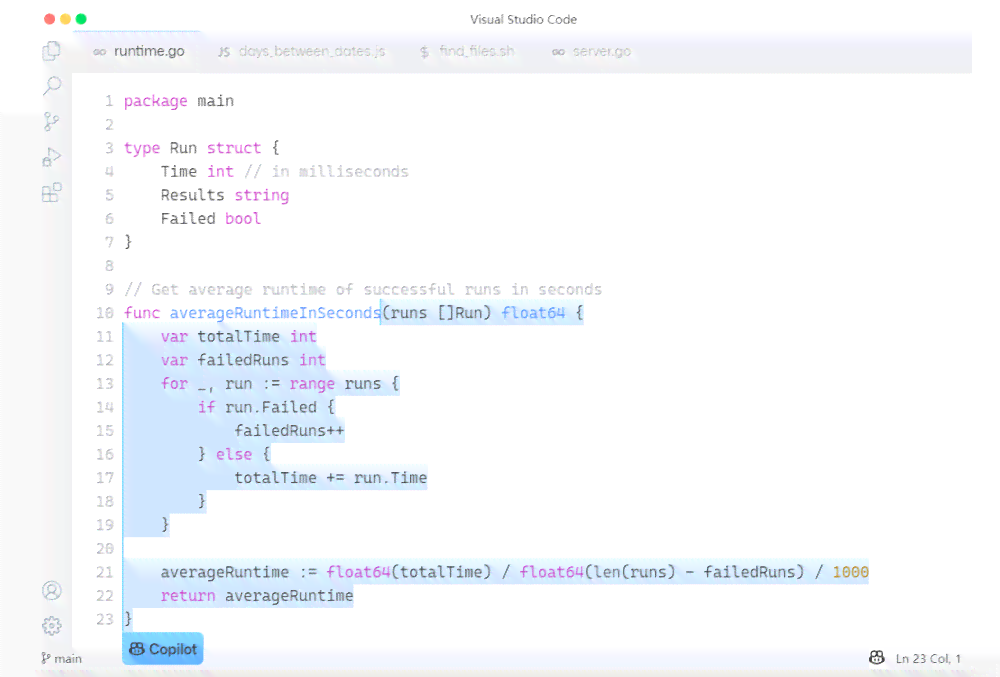Click 'package' keyword on line 1

click(156, 101)
